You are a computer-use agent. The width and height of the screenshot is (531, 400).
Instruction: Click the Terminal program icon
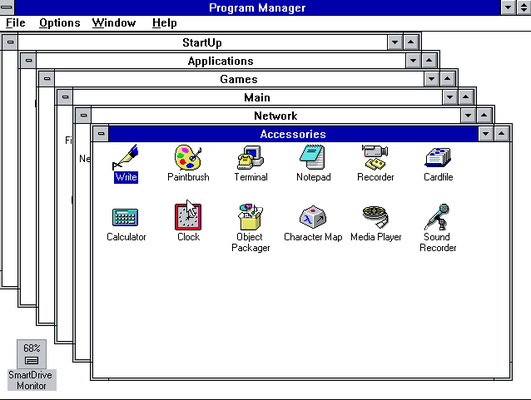point(251,157)
